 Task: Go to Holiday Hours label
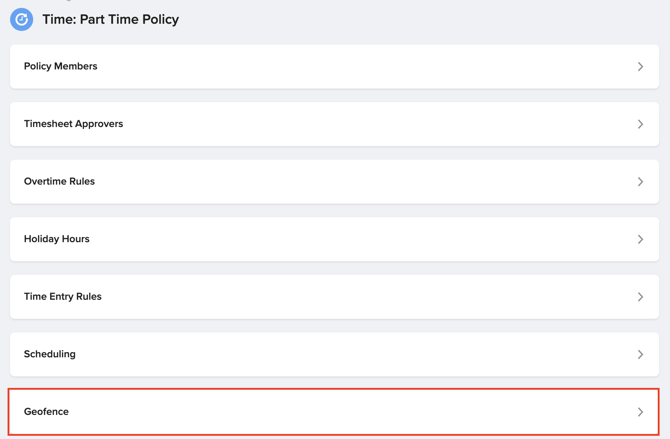[56, 239]
